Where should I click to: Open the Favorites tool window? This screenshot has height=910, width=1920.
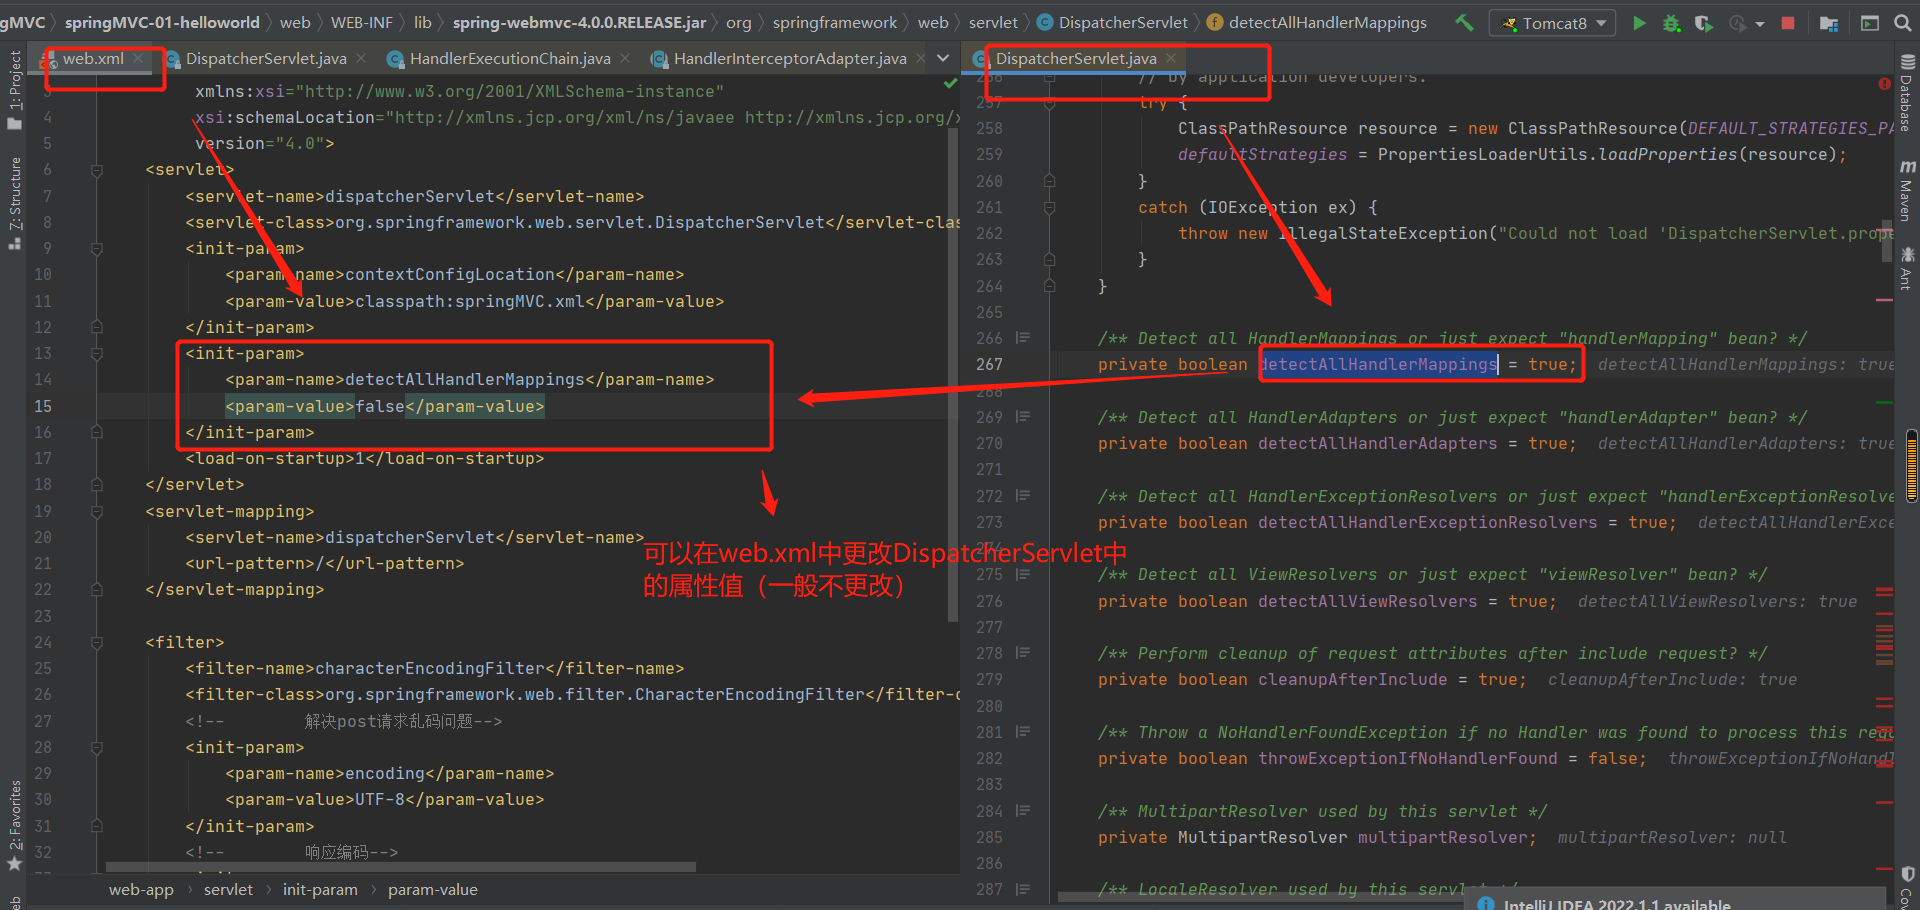[x=14, y=826]
